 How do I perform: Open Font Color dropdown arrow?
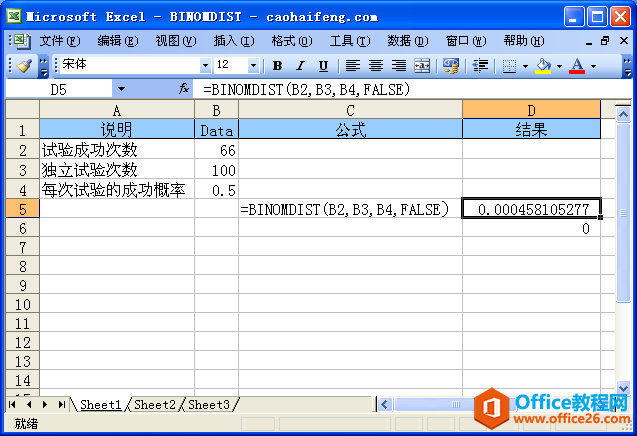pyautogui.click(x=593, y=66)
